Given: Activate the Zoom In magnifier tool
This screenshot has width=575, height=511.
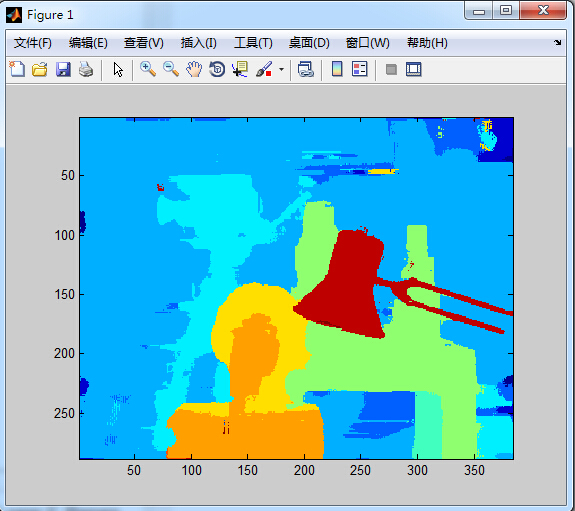Looking at the screenshot, I should pyautogui.click(x=148, y=69).
